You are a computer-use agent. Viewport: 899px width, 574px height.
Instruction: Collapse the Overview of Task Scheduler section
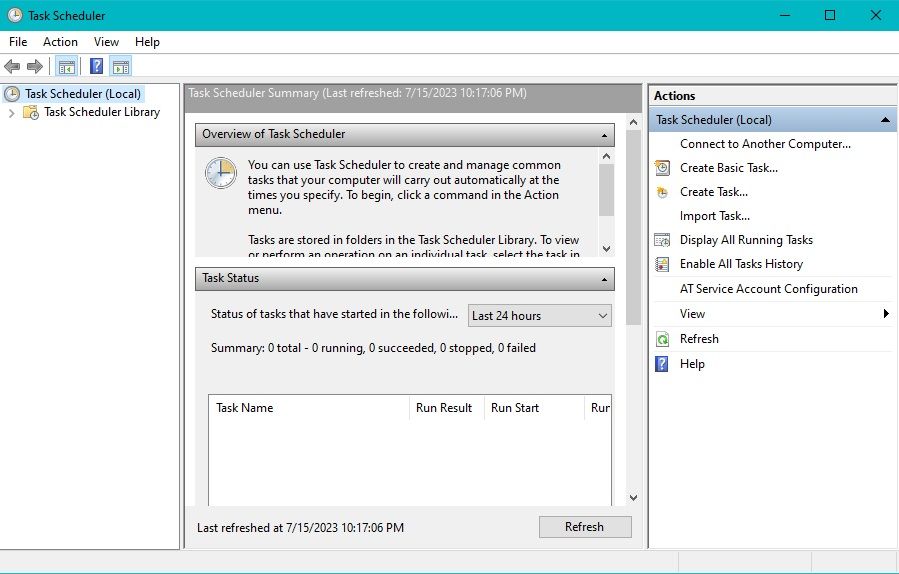click(604, 135)
